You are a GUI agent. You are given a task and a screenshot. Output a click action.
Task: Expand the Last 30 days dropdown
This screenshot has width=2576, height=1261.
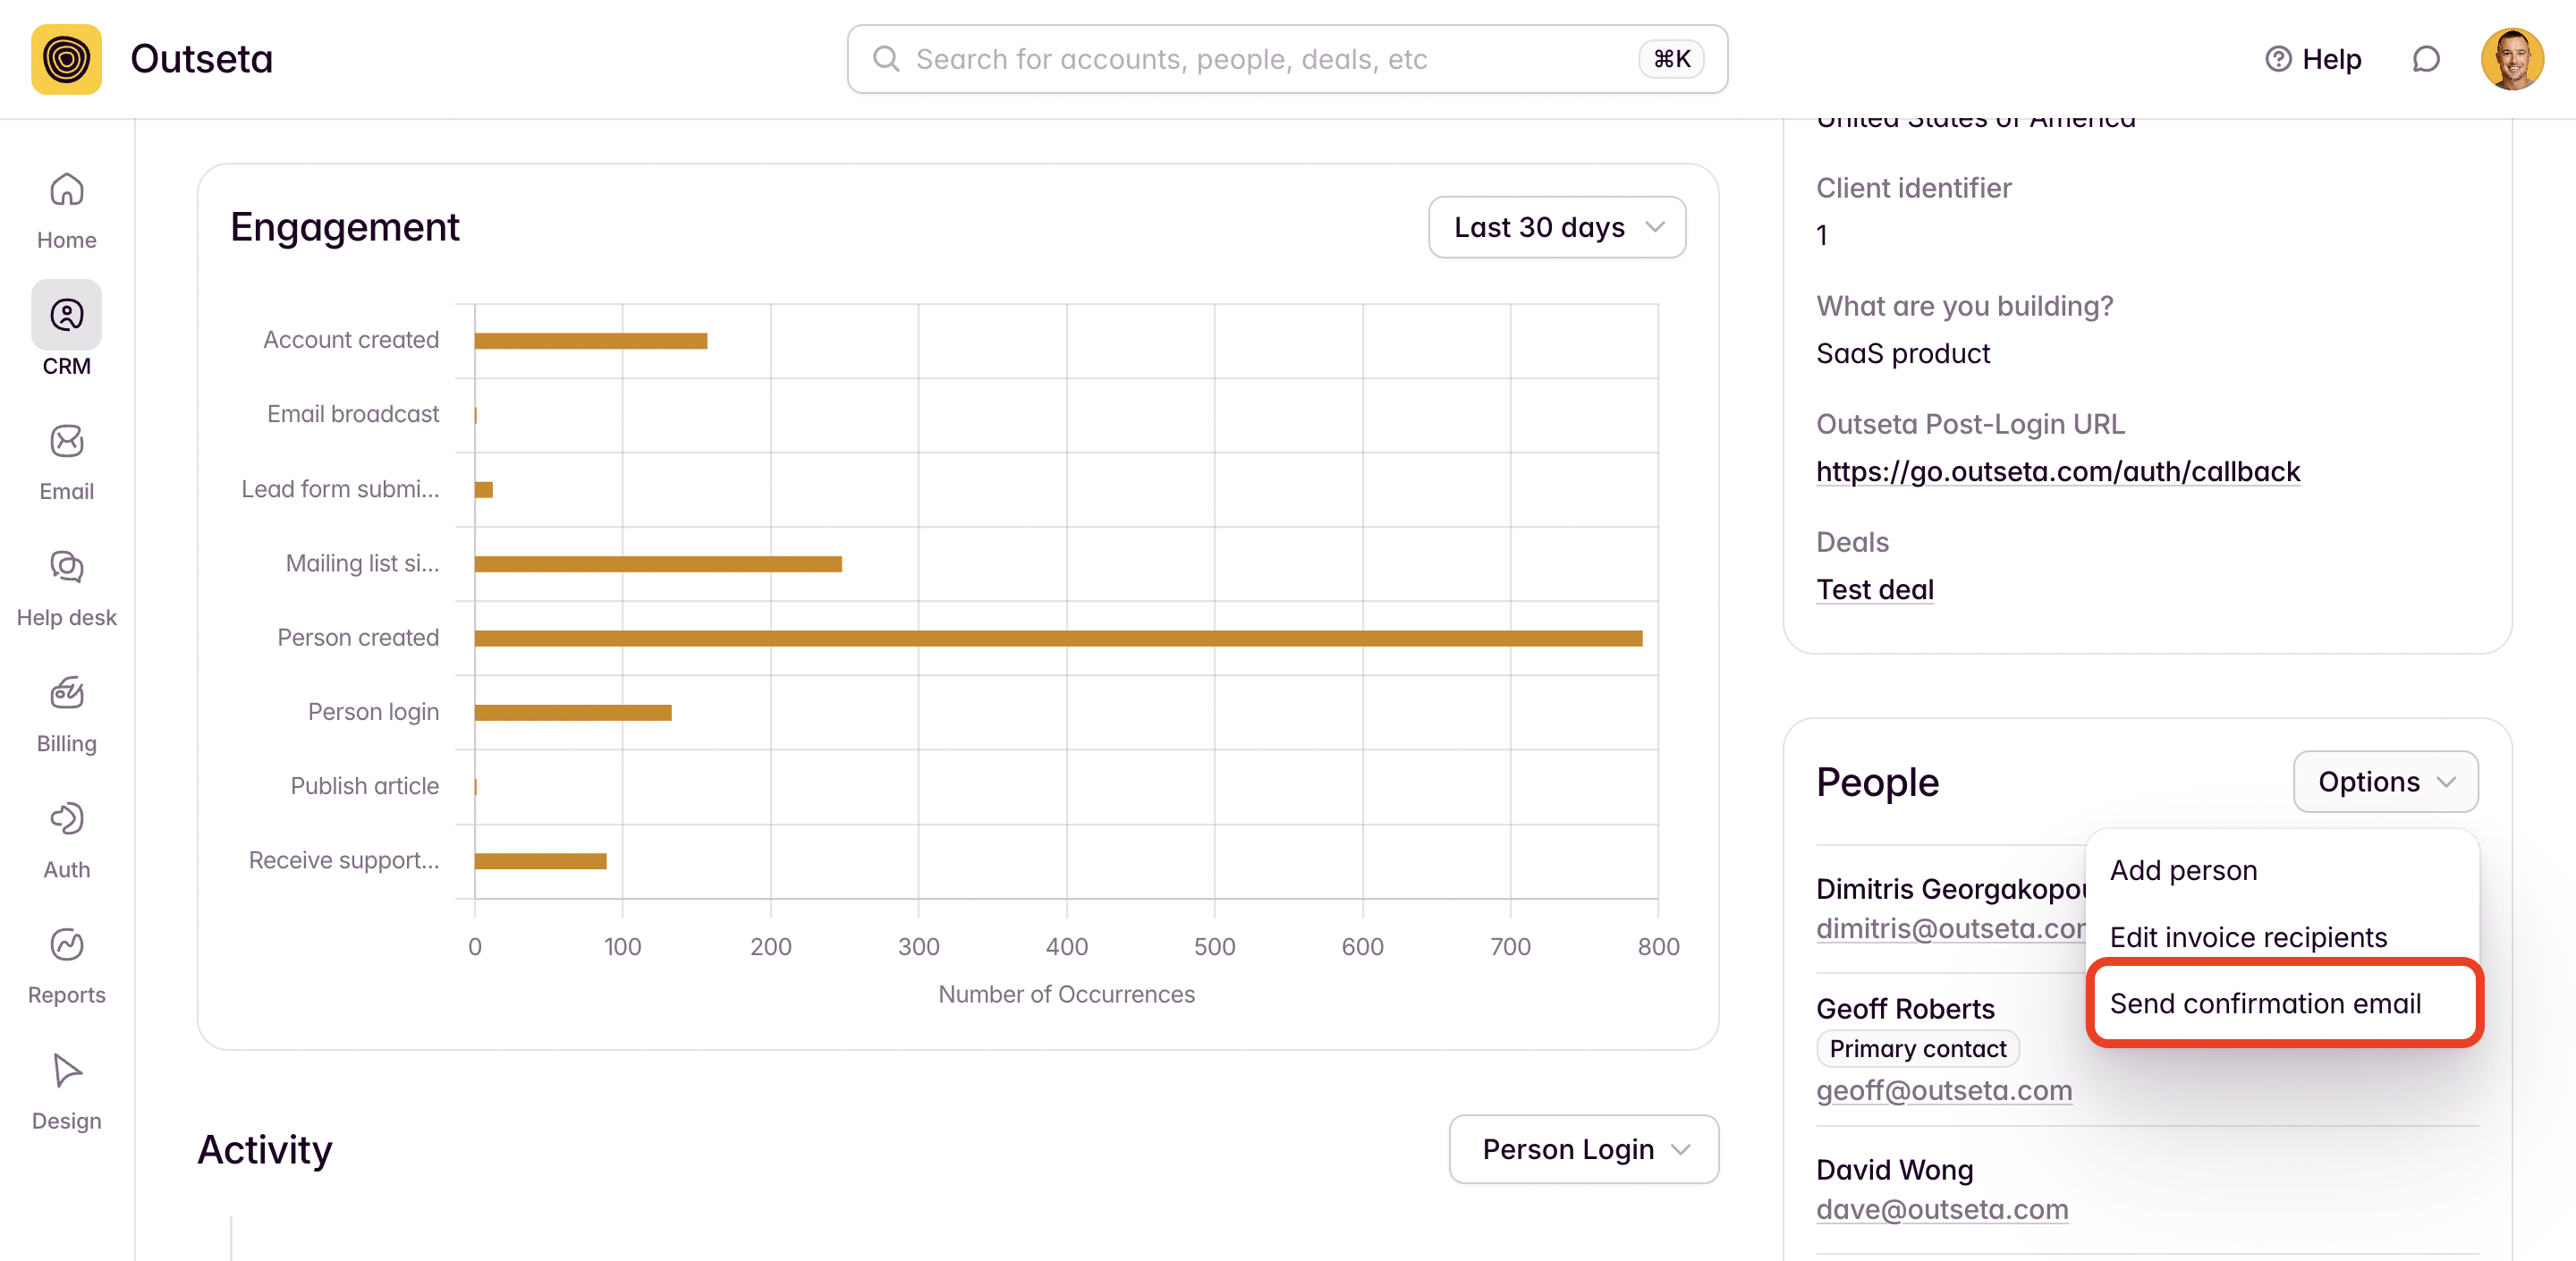[x=1556, y=227]
